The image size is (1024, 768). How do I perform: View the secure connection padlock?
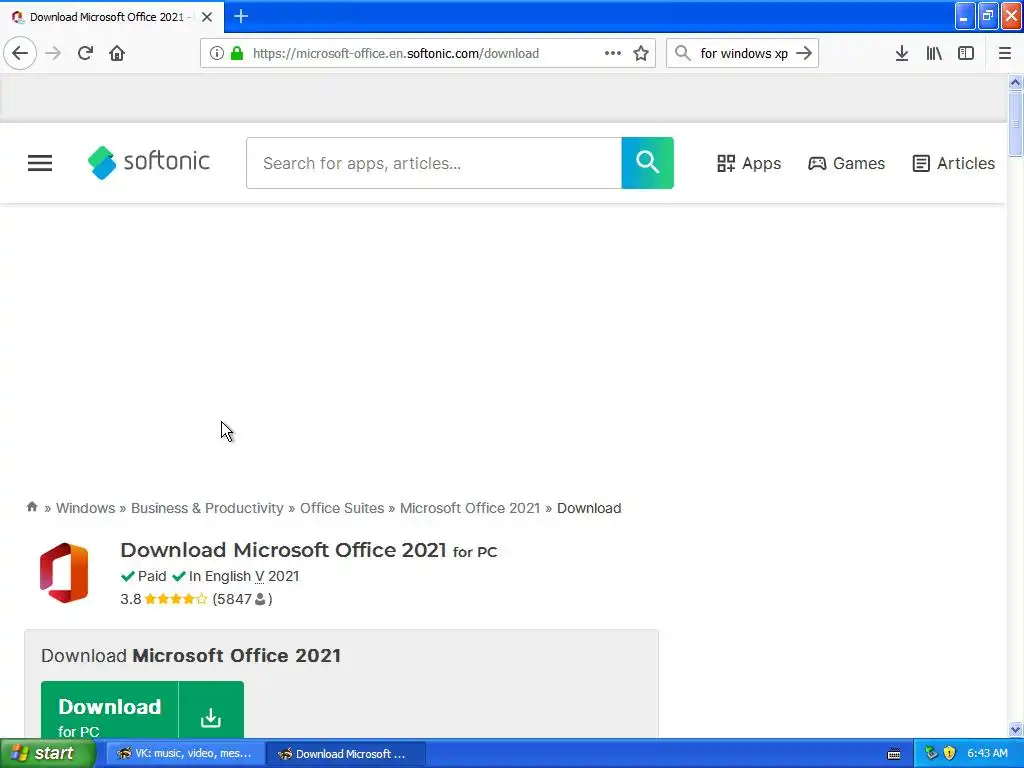[x=237, y=53]
